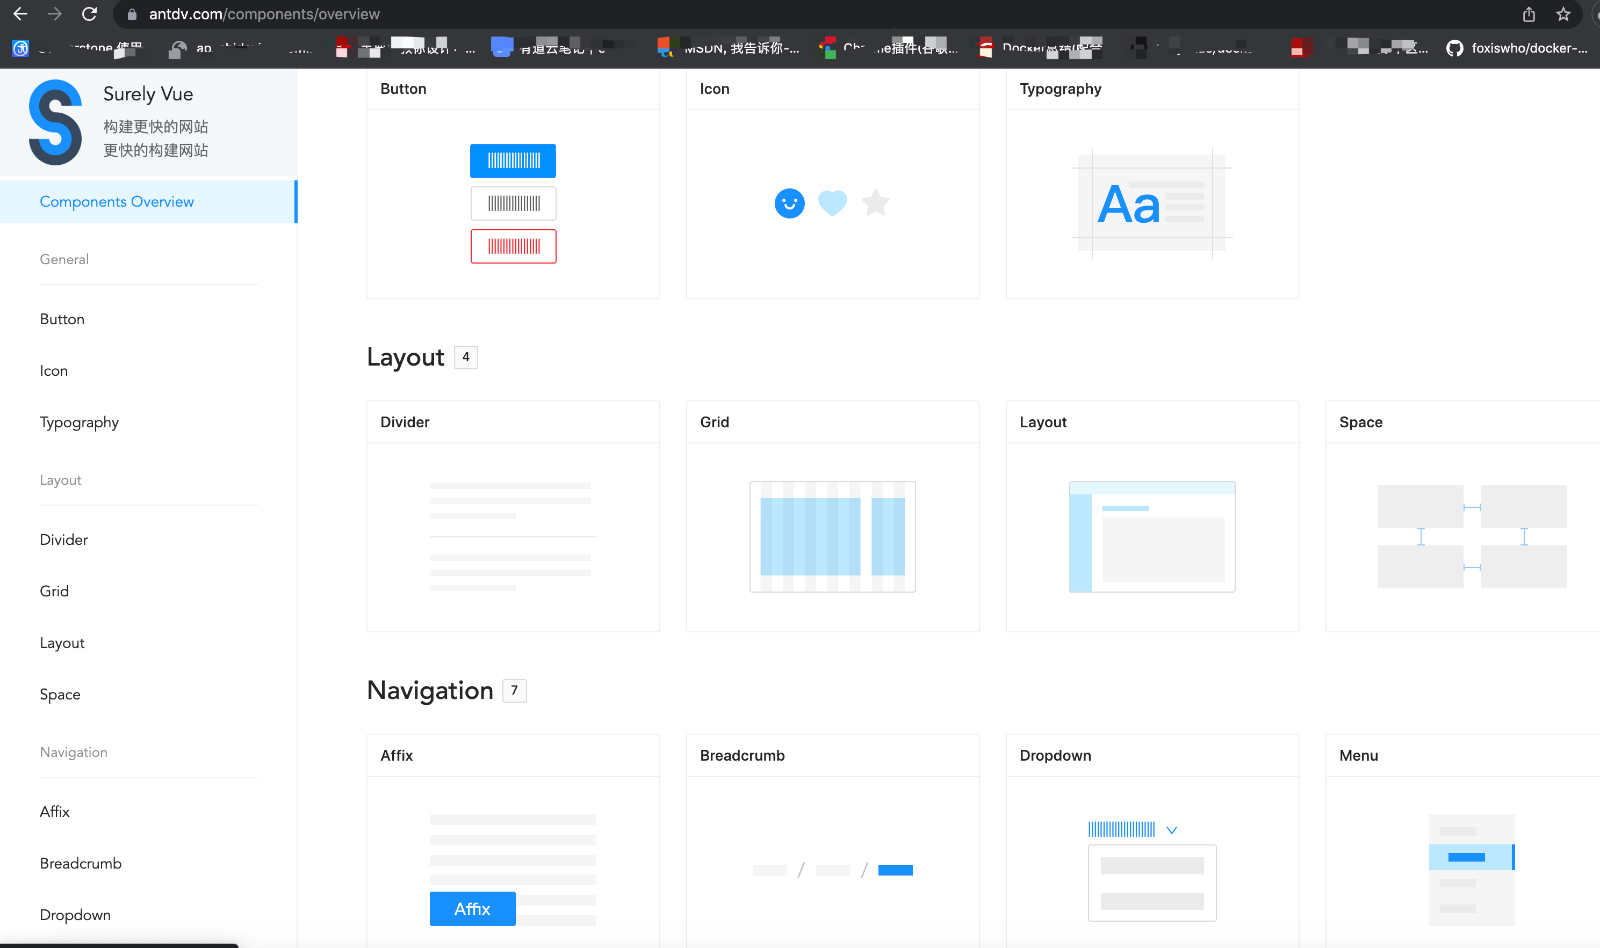Click the red danger button illustration
The height and width of the screenshot is (948, 1600).
tap(513, 246)
